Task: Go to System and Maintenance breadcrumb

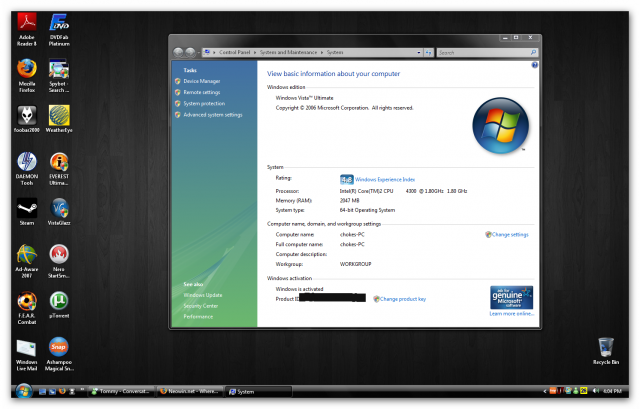Action: [288, 52]
